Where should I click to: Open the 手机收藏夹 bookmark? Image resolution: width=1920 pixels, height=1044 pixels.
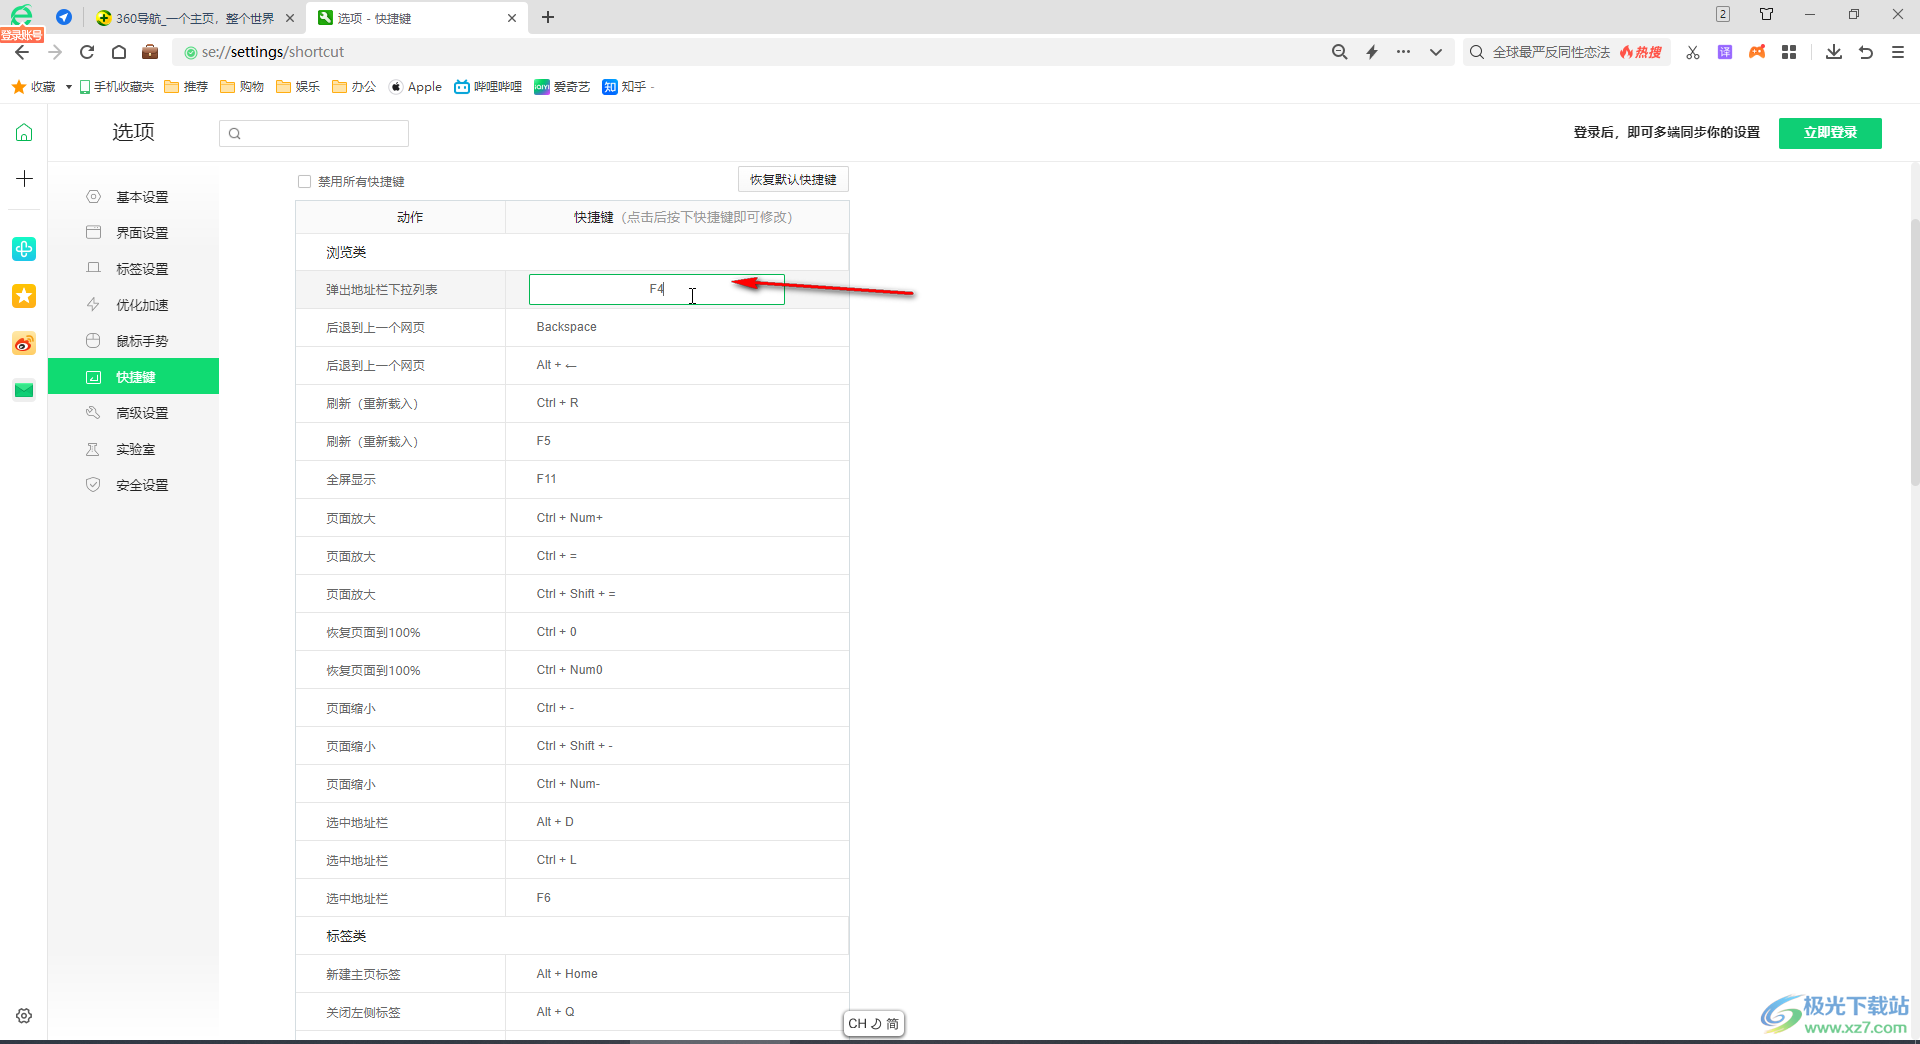tap(117, 87)
